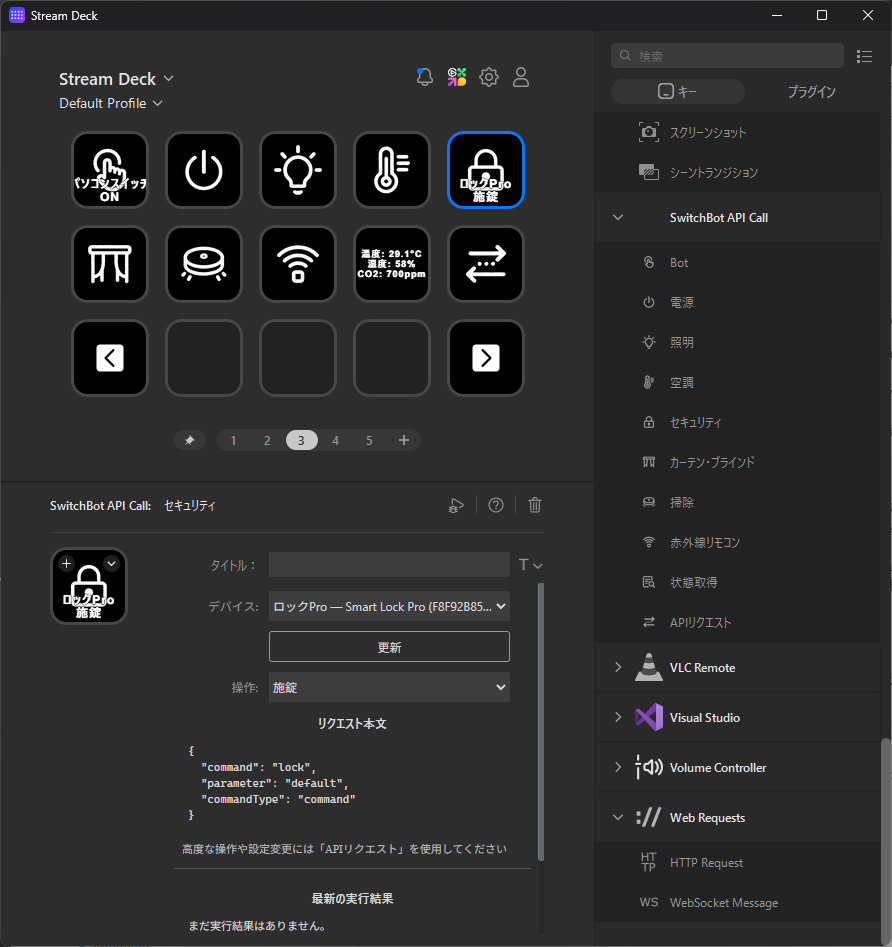Image resolution: width=892 pixels, height=947 pixels.
Task: Collapse Web Requests category
Action: click(x=618, y=818)
